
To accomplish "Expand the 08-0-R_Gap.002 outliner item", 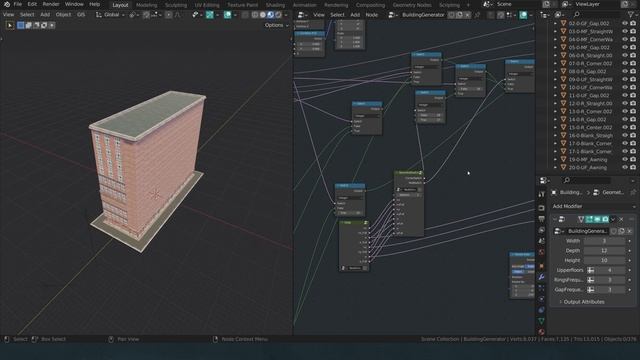I will (555, 71).
